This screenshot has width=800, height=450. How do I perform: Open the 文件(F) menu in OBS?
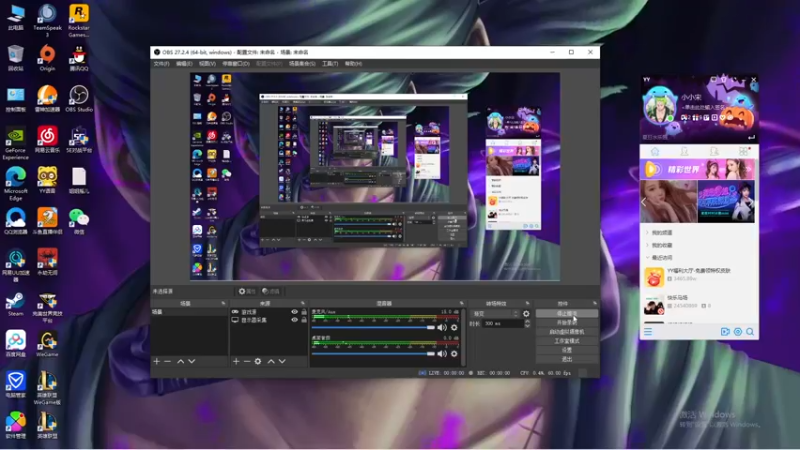coord(161,64)
